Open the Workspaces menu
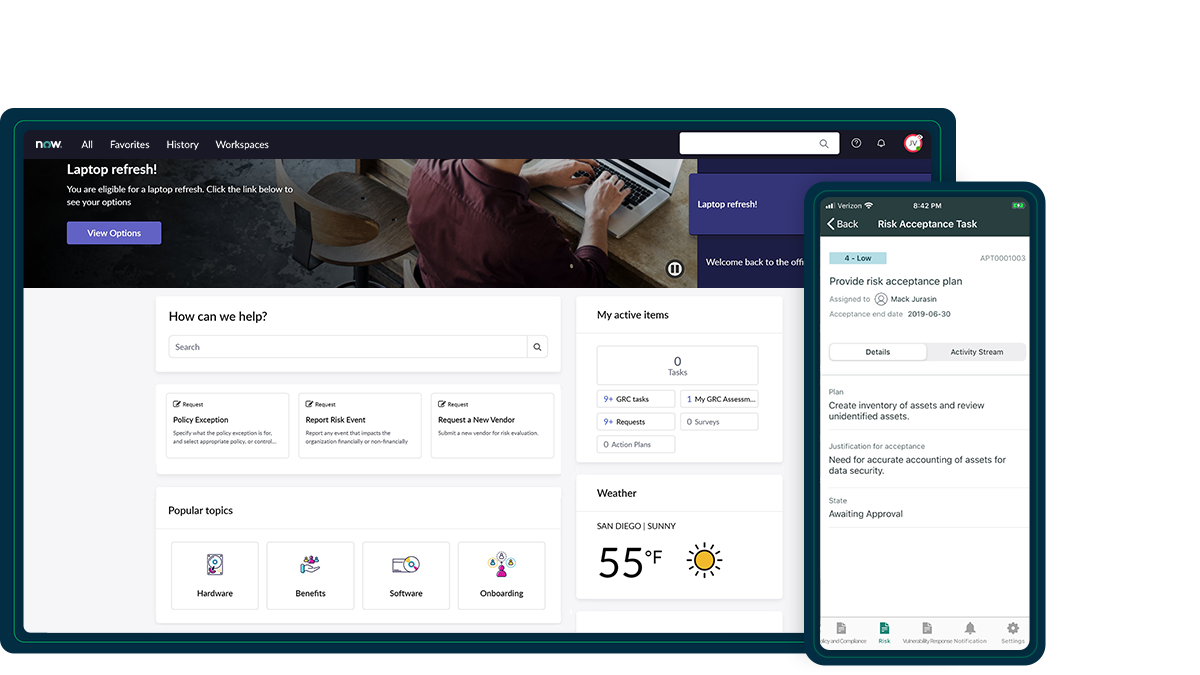The width and height of the screenshot is (1200, 675). pyautogui.click(x=242, y=144)
